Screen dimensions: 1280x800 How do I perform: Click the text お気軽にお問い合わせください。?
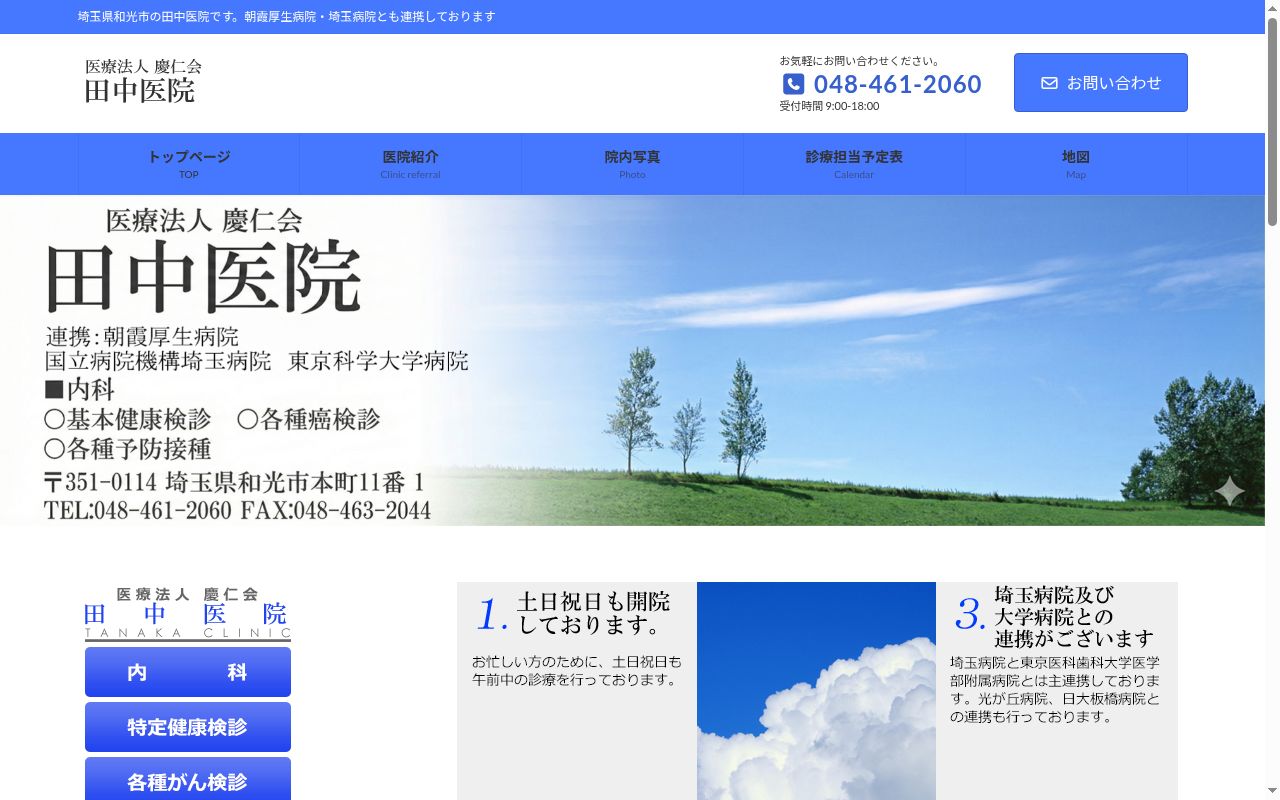coord(859,61)
